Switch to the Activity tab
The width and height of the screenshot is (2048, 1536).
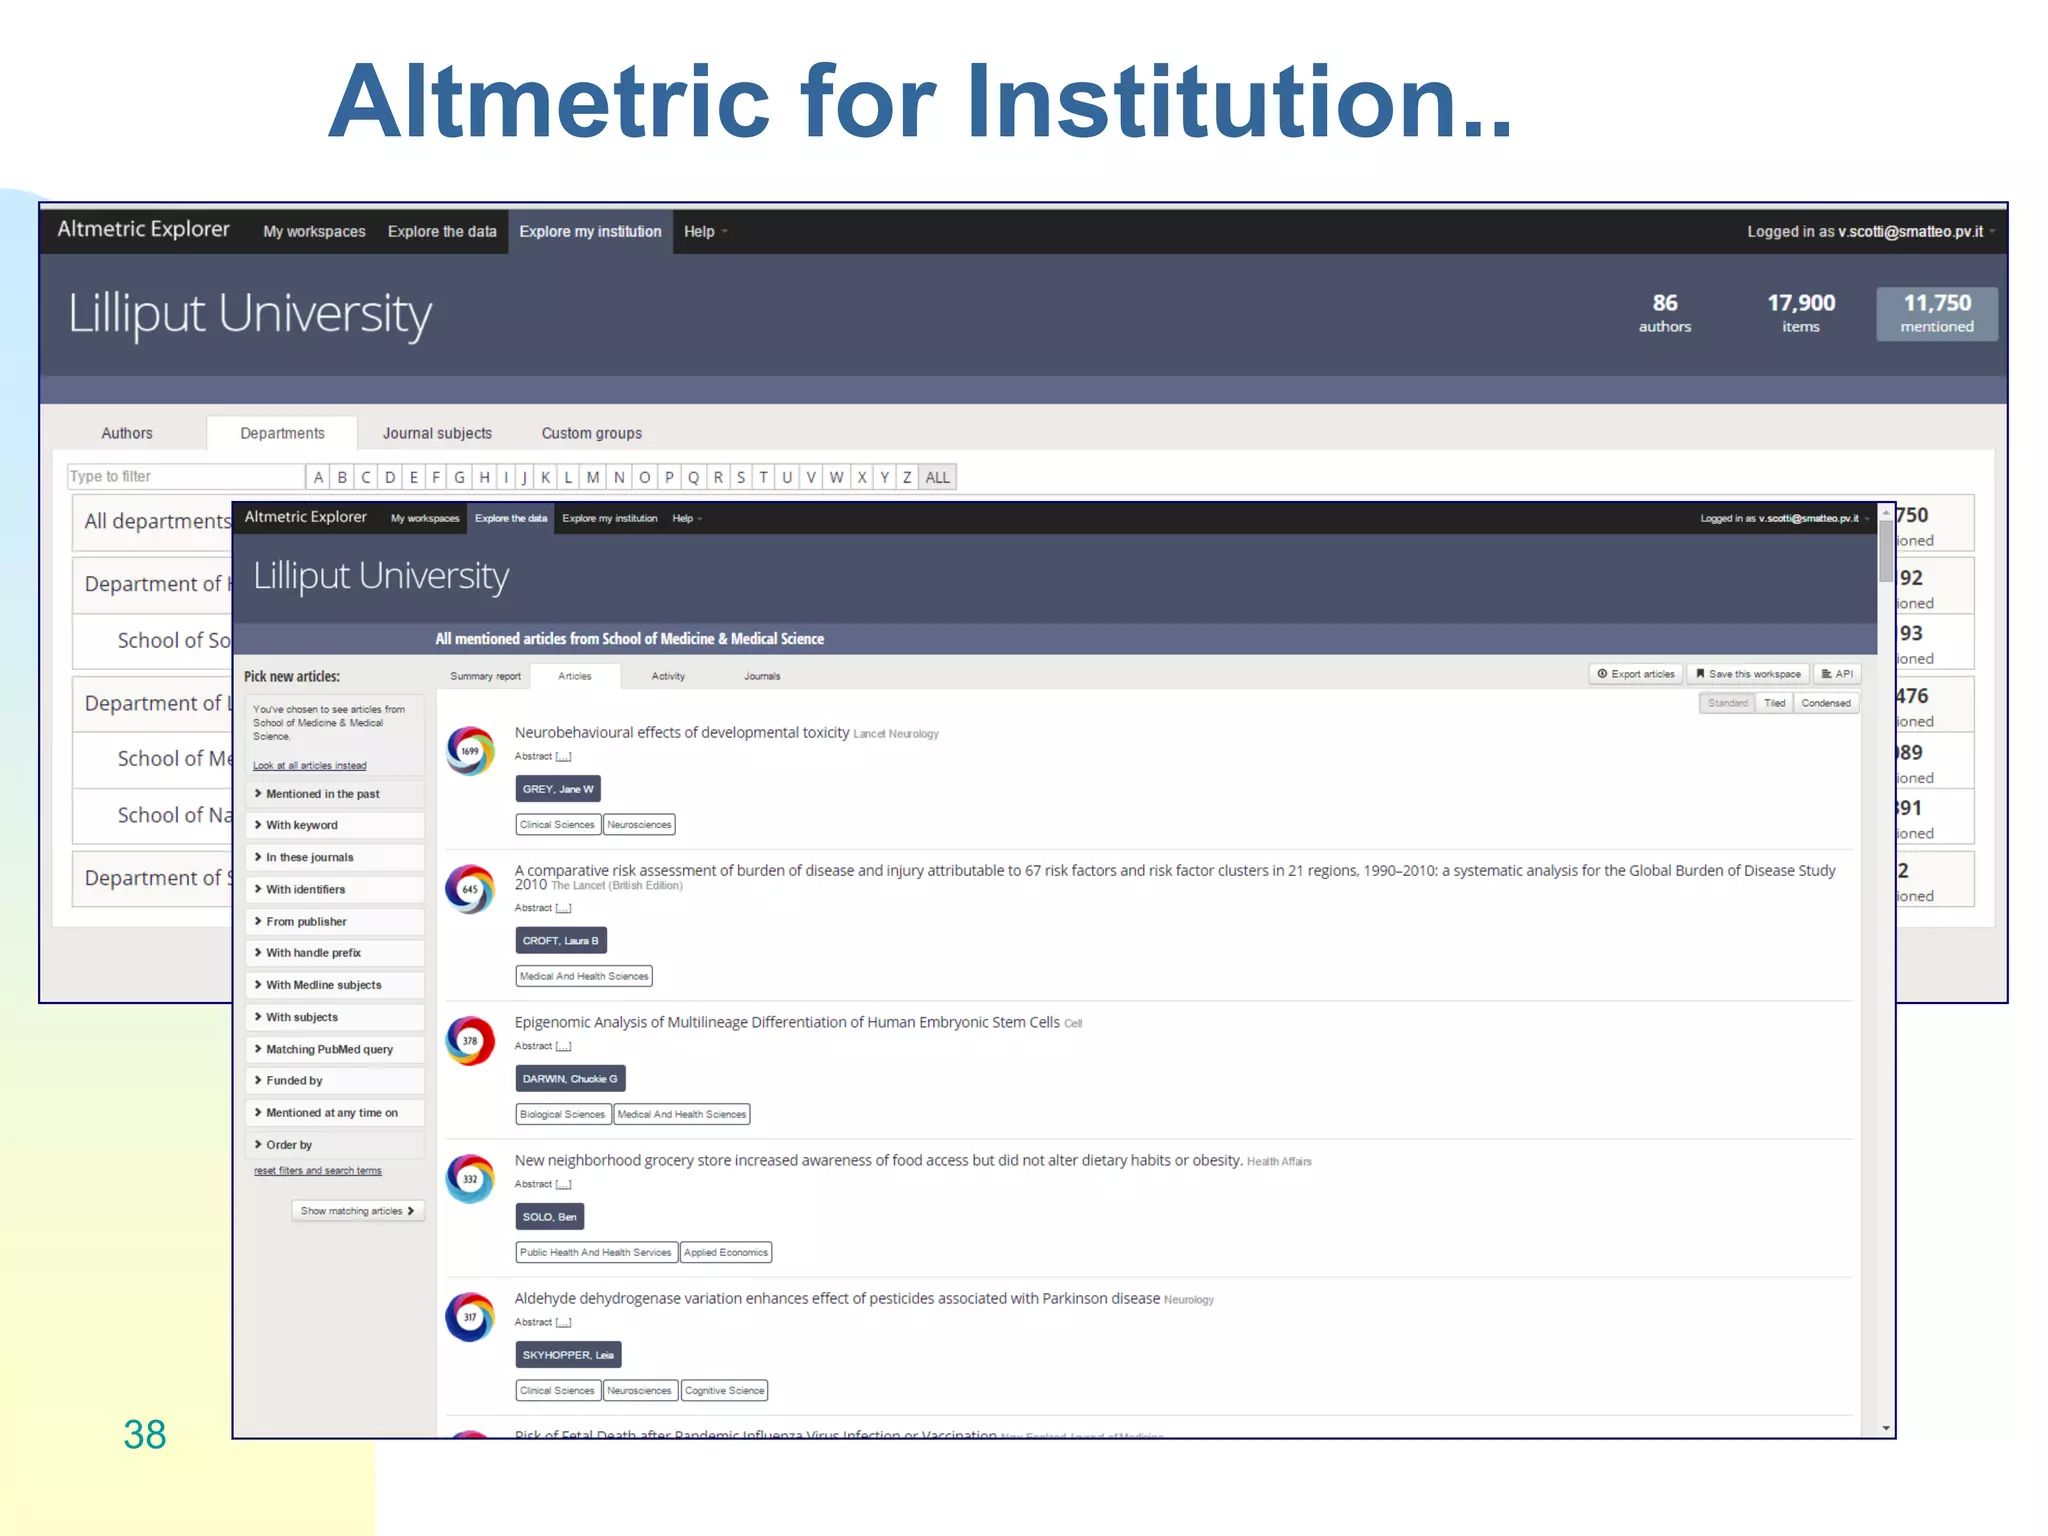(668, 676)
